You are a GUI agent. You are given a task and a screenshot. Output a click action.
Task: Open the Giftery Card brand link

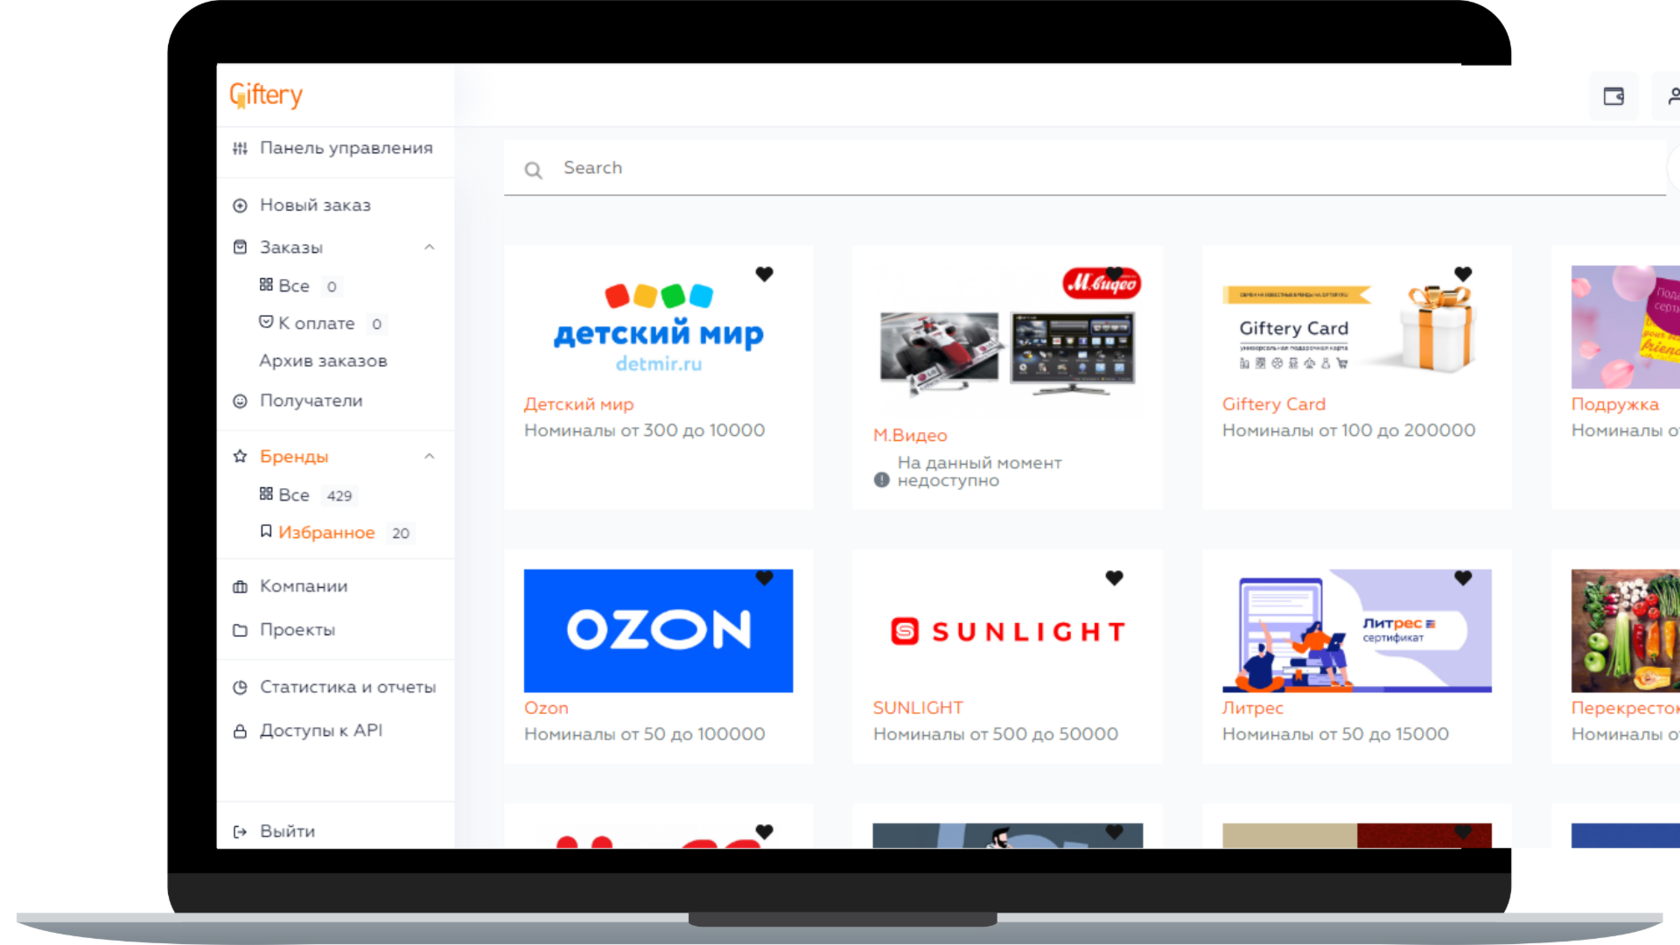pos(1274,404)
